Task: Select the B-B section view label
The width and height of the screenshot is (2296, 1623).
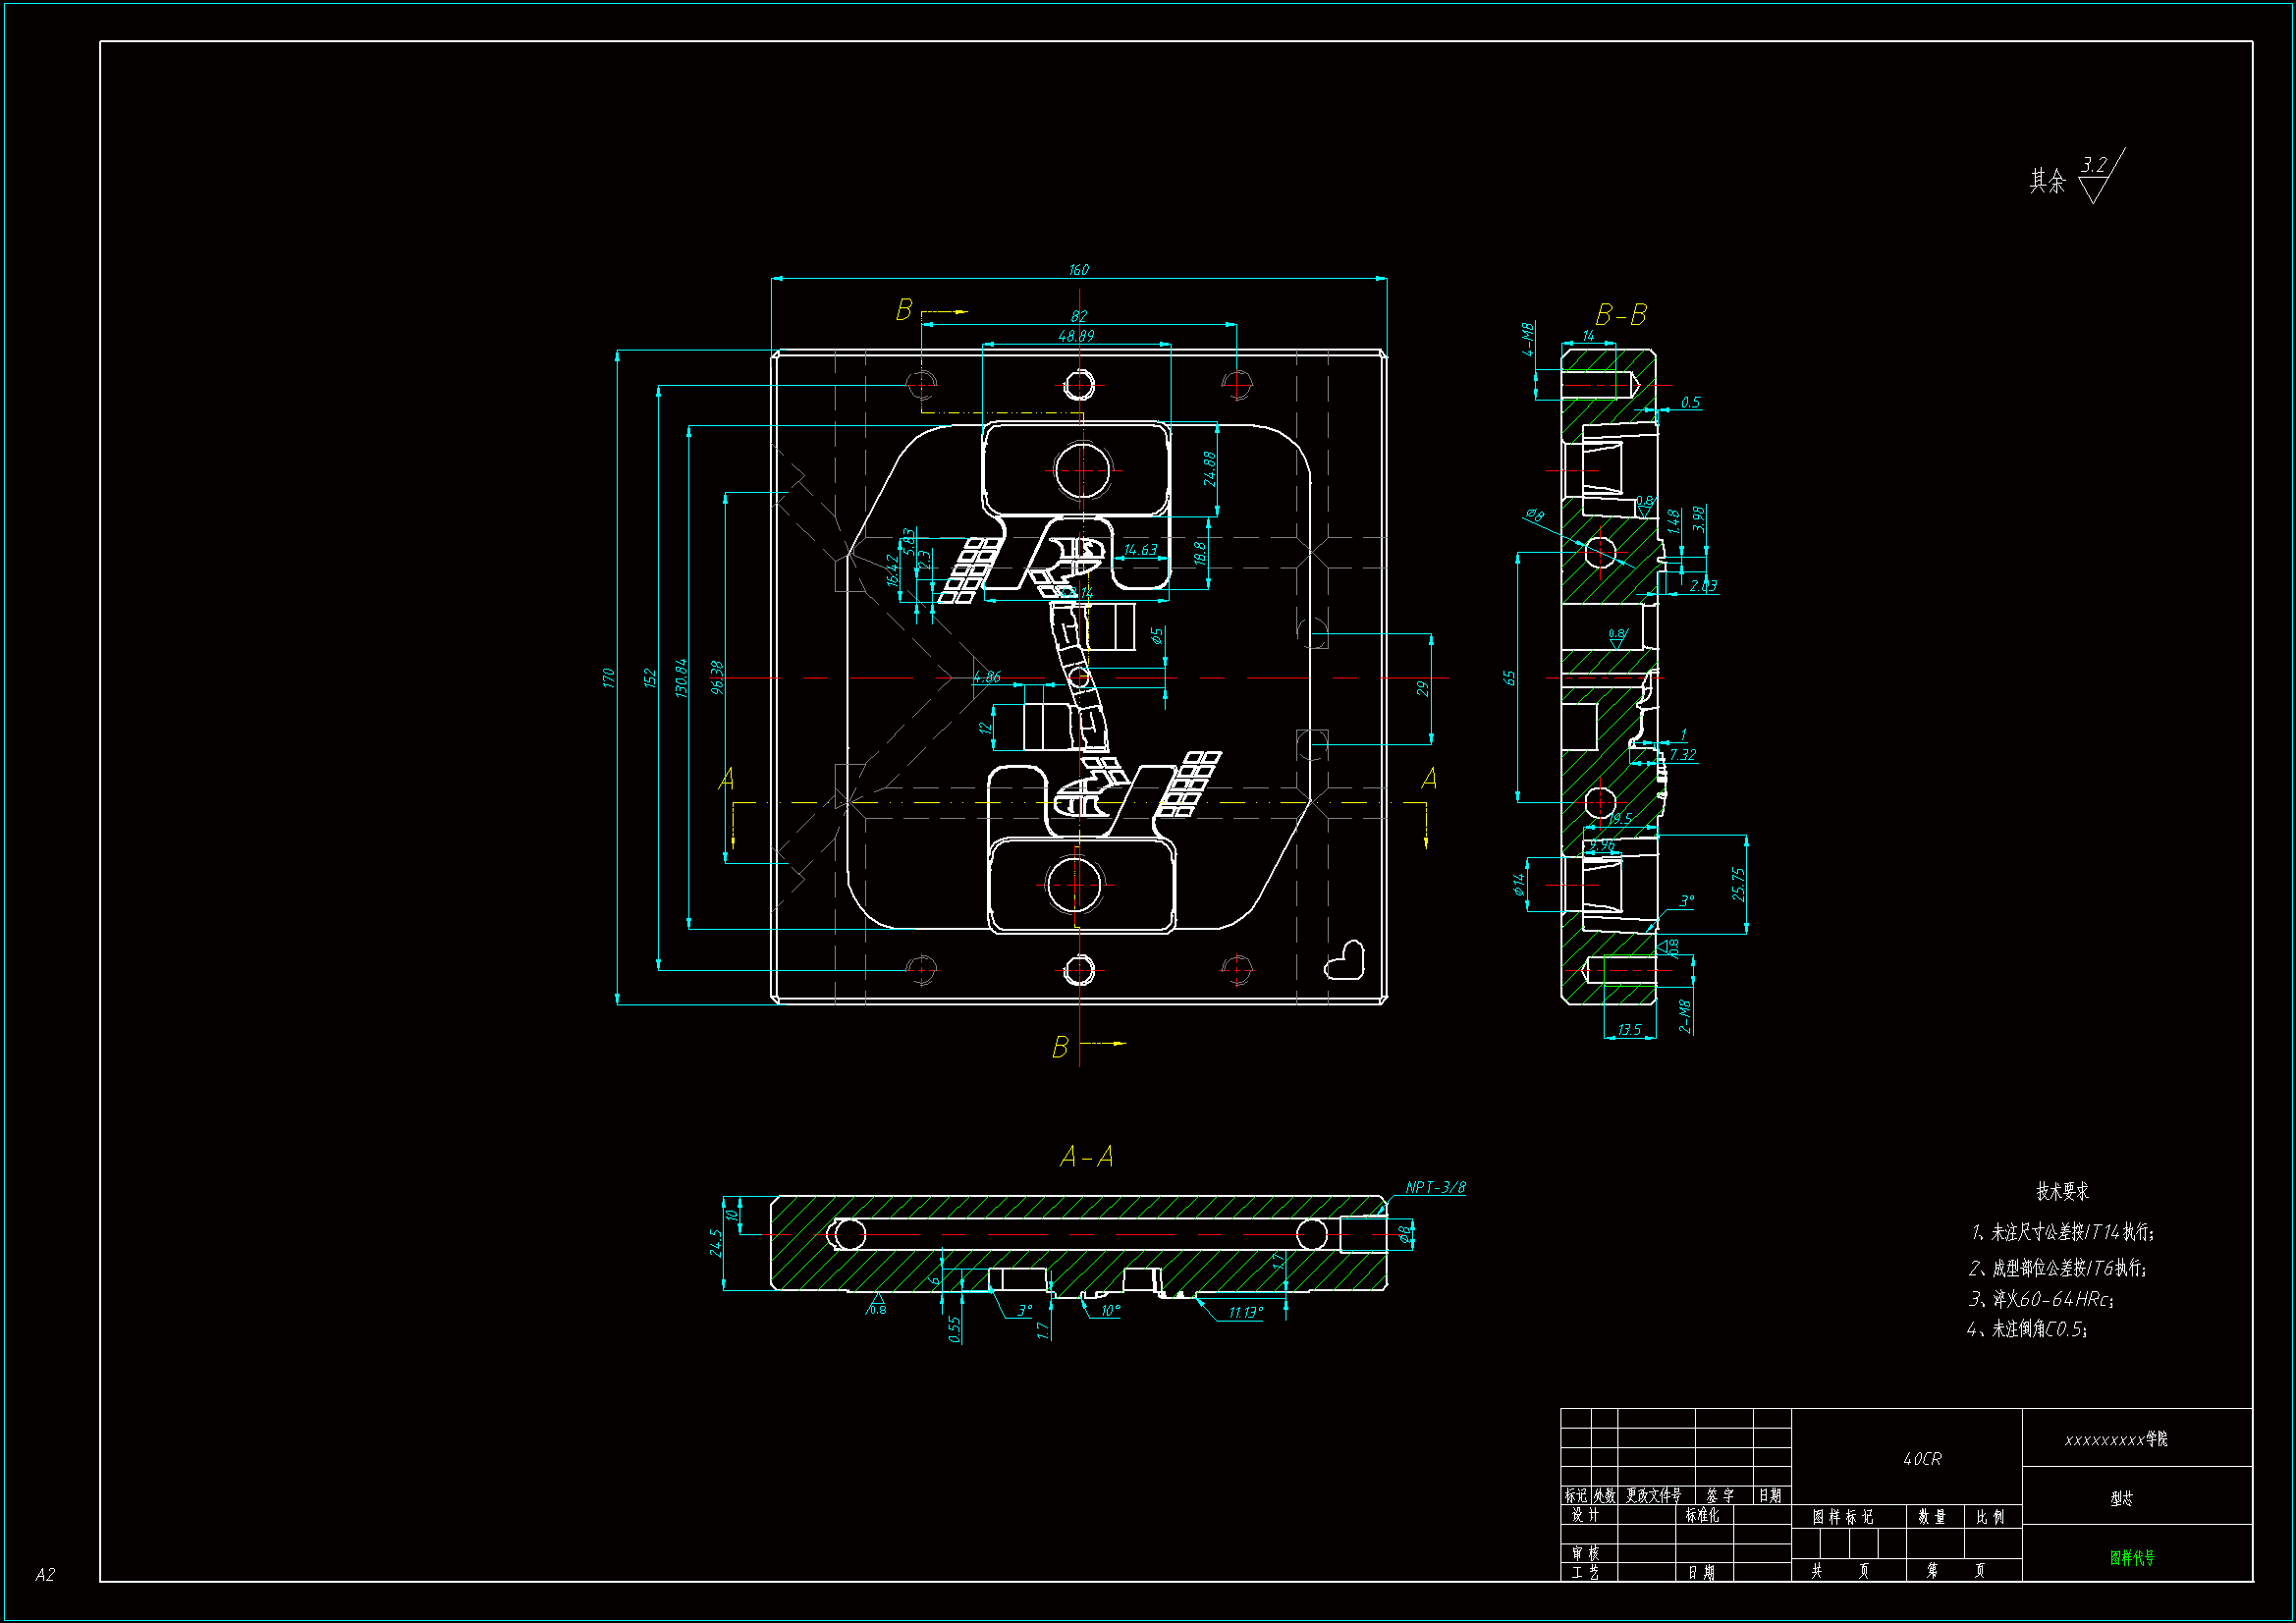Action: click(x=1620, y=316)
